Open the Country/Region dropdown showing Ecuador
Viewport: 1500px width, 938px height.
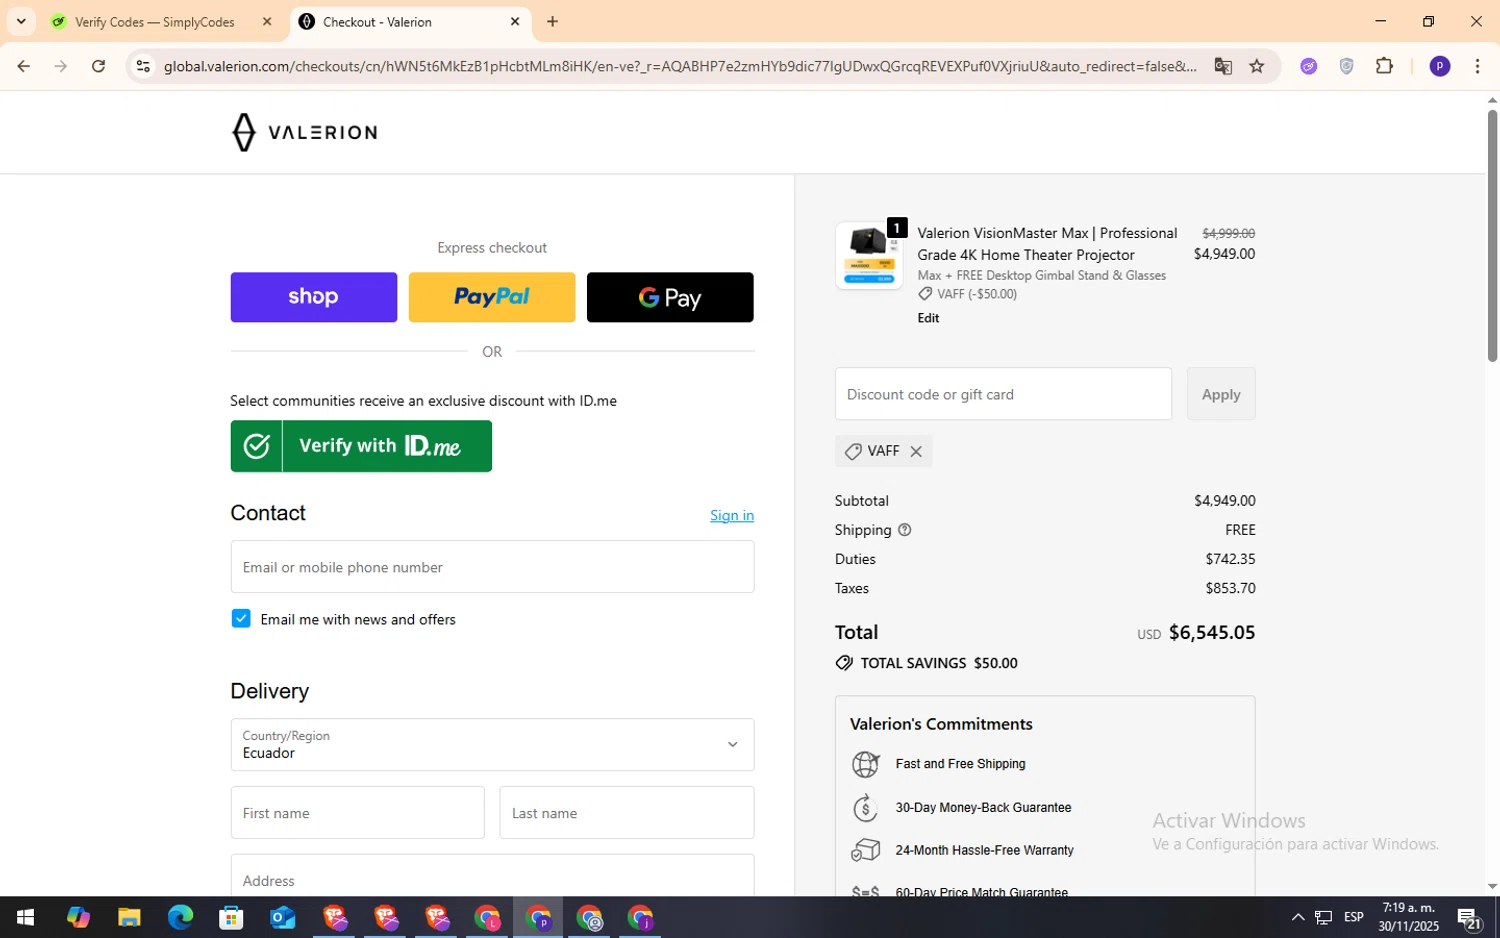click(492, 745)
